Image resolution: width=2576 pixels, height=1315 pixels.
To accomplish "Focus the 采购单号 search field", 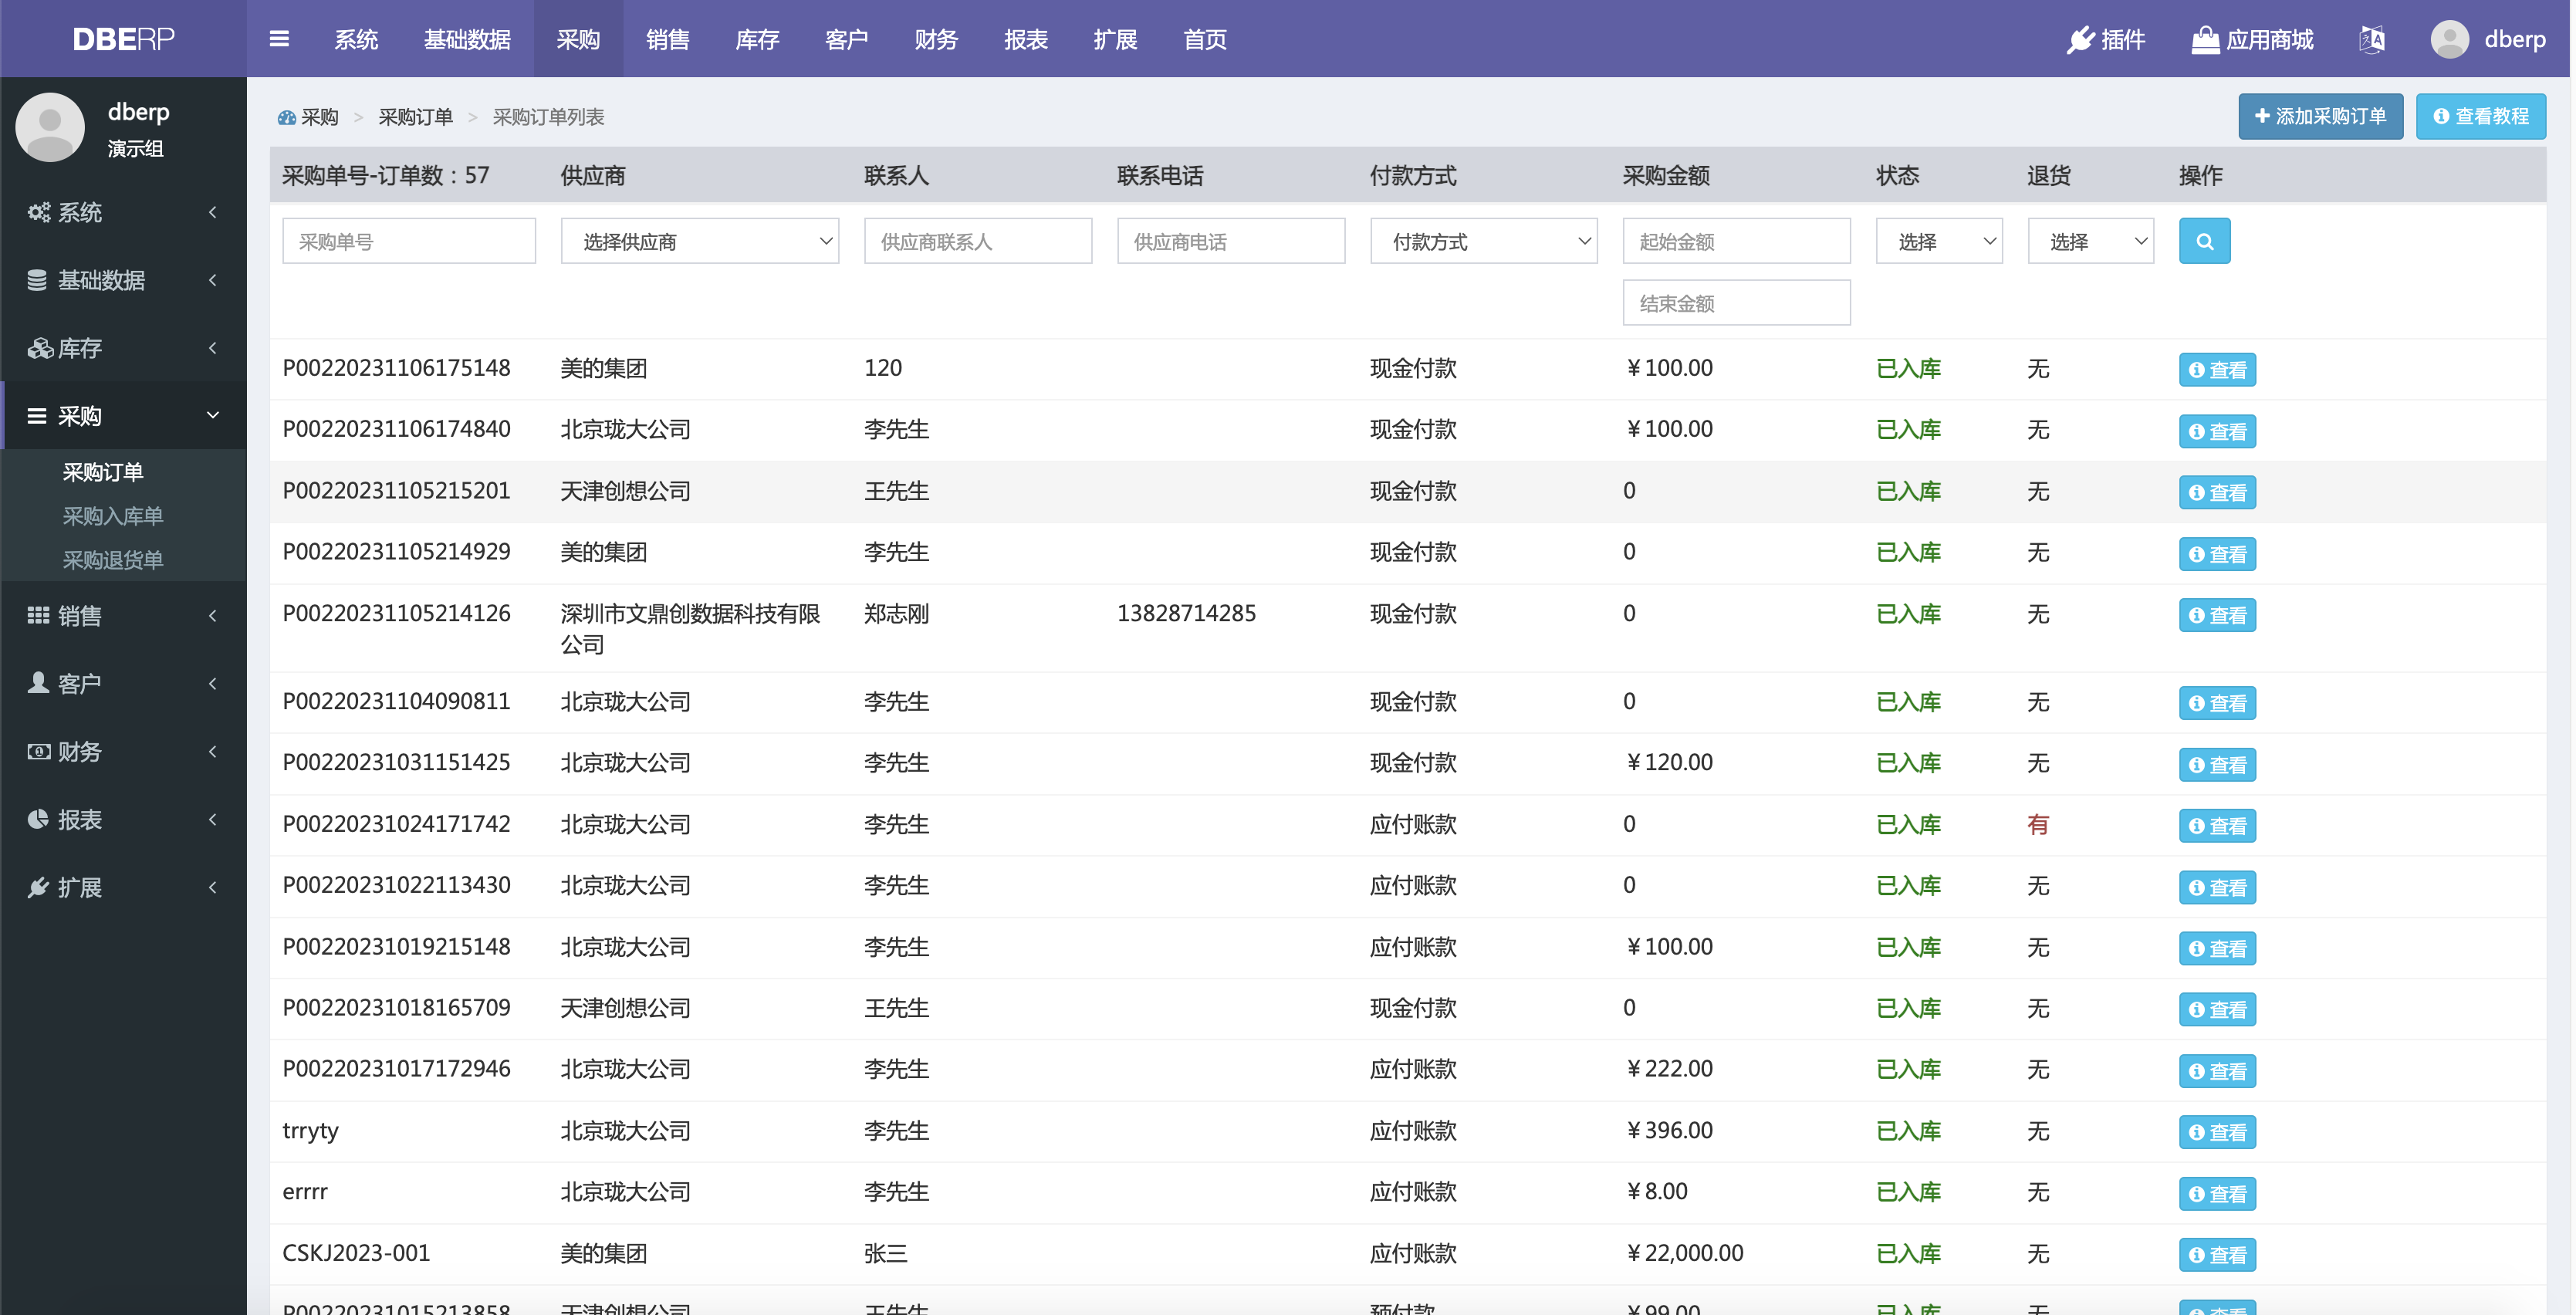I will click(x=408, y=241).
